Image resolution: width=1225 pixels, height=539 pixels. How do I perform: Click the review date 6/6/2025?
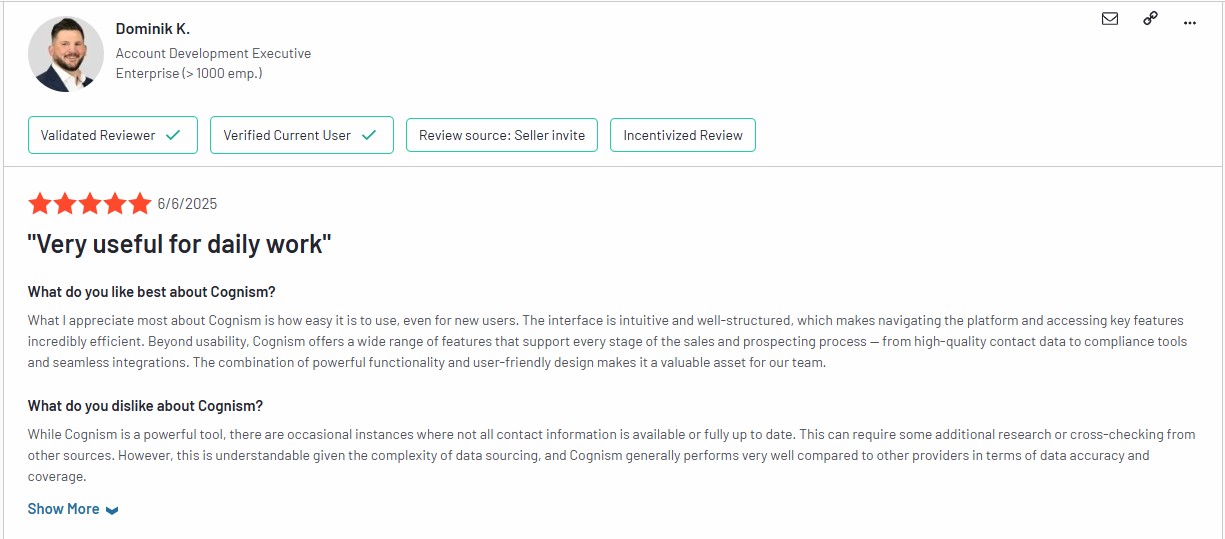coord(187,204)
